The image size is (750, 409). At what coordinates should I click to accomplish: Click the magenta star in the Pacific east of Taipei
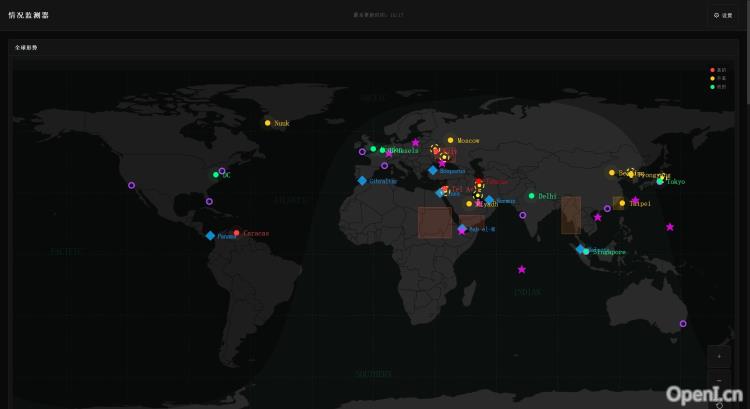[x=670, y=227]
